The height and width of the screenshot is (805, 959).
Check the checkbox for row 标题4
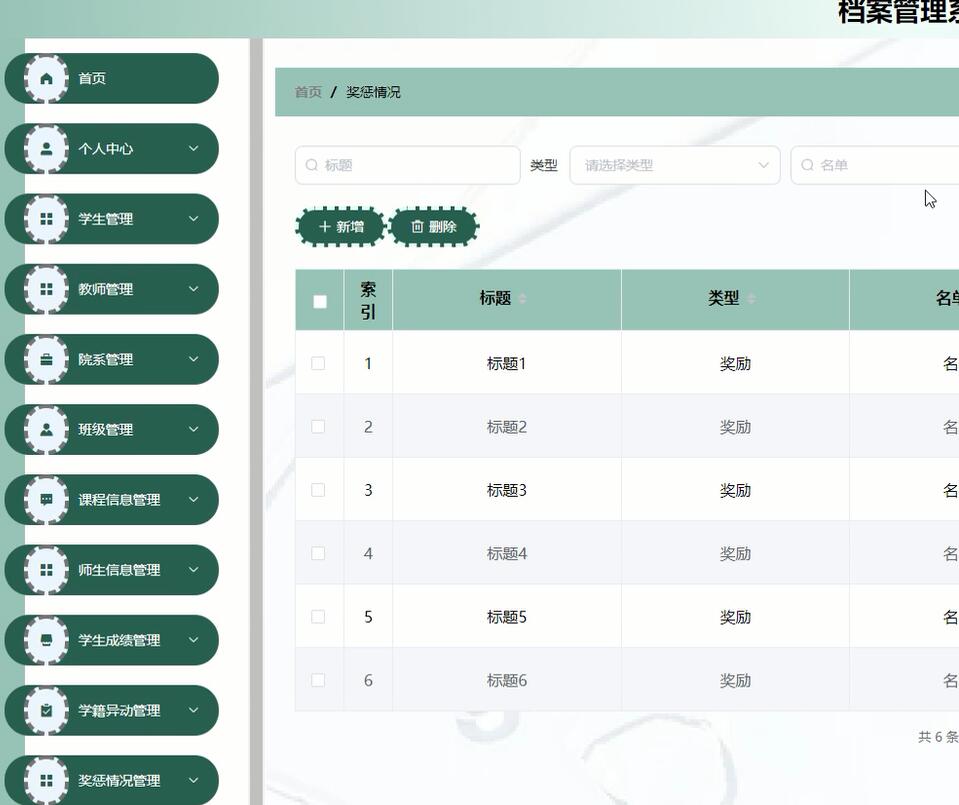pyautogui.click(x=318, y=553)
